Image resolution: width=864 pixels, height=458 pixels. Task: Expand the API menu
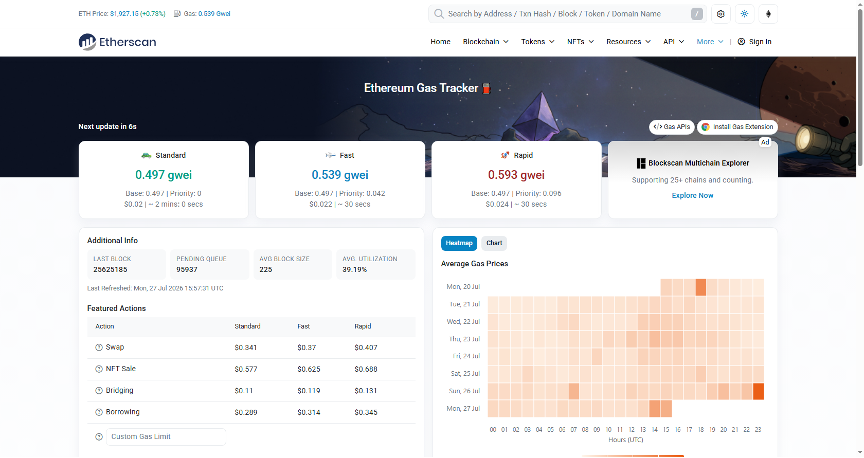click(673, 41)
